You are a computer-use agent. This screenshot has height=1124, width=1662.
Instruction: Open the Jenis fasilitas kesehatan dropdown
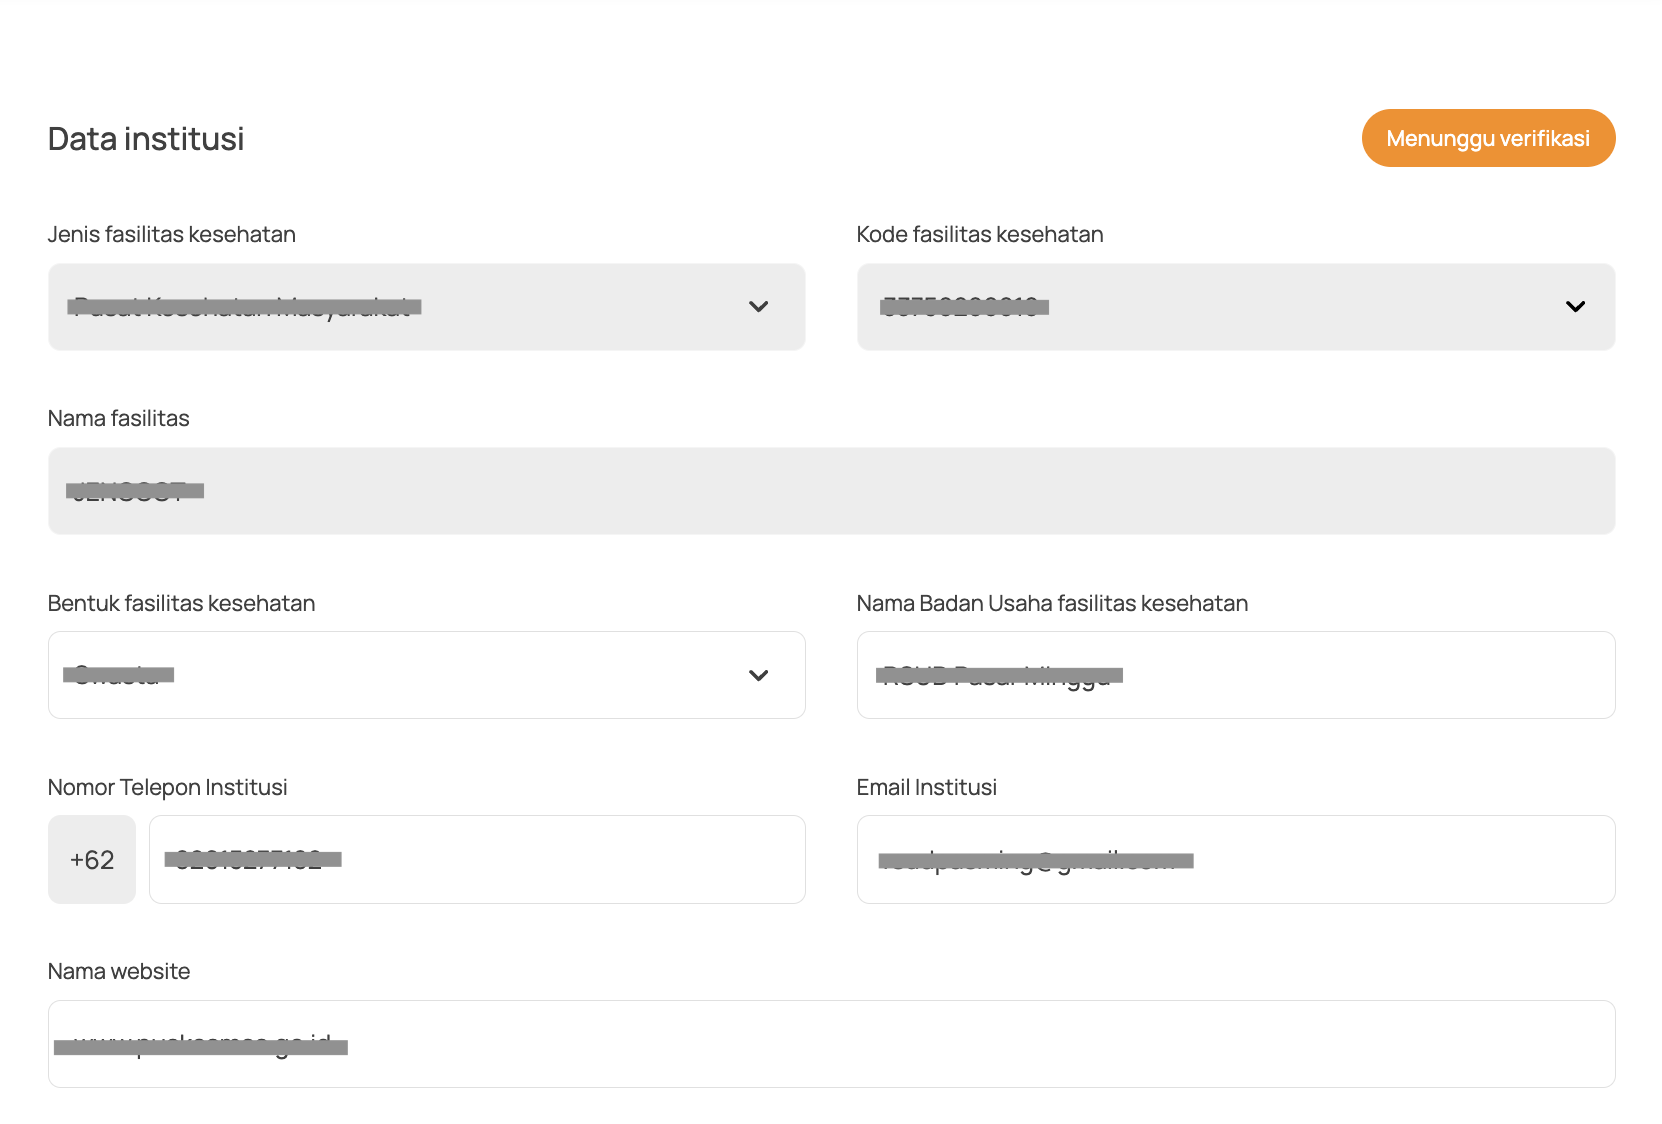click(427, 307)
